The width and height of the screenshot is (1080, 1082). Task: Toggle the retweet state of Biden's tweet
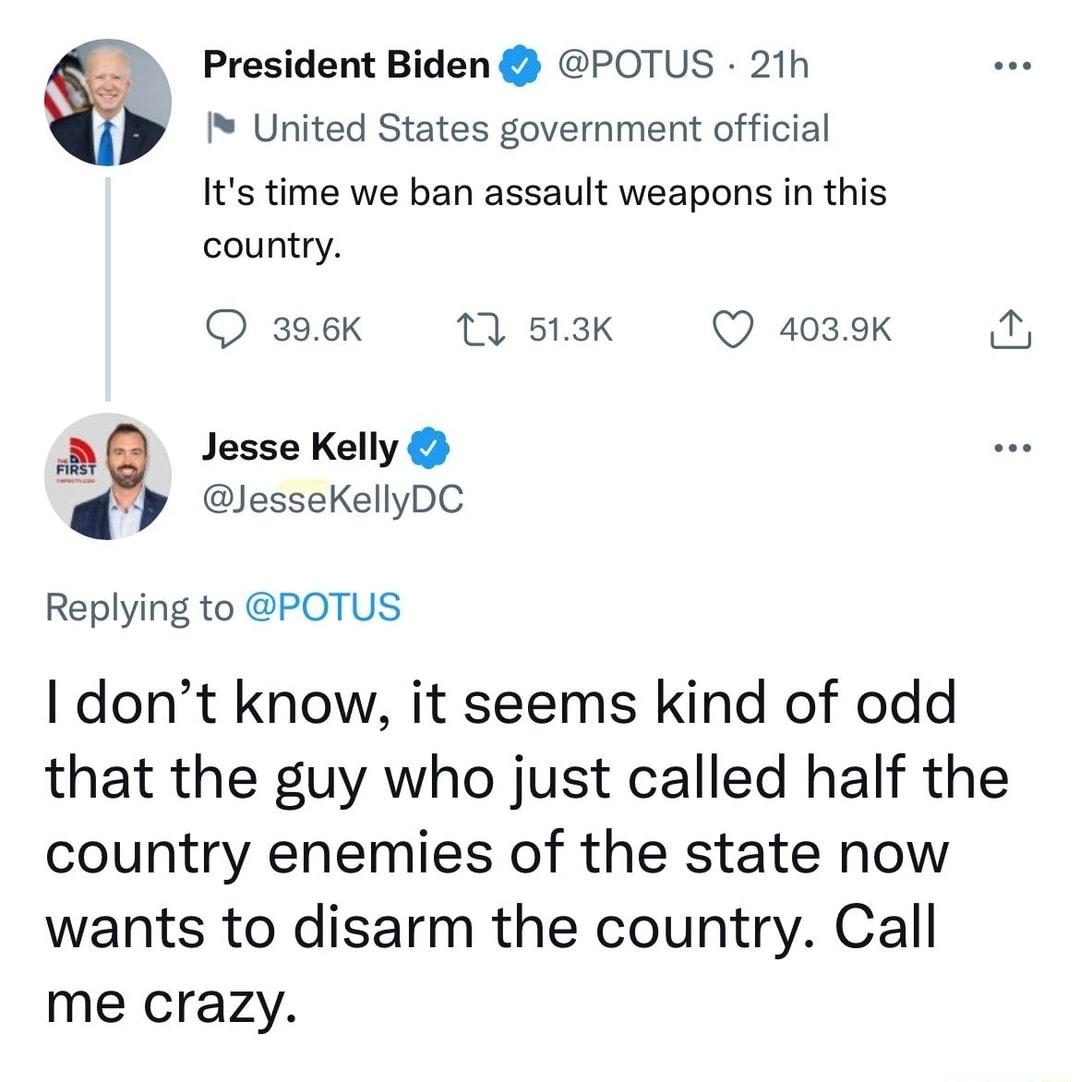481,329
